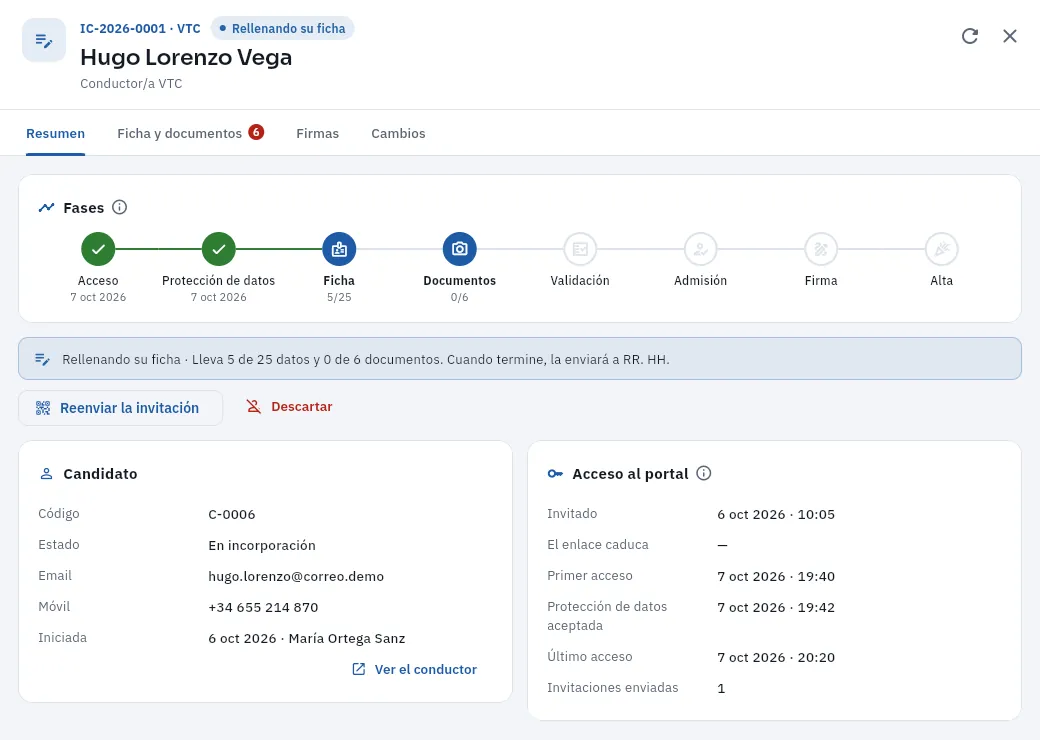Open the Cambios tab
This screenshot has height=740, width=1040.
(398, 133)
